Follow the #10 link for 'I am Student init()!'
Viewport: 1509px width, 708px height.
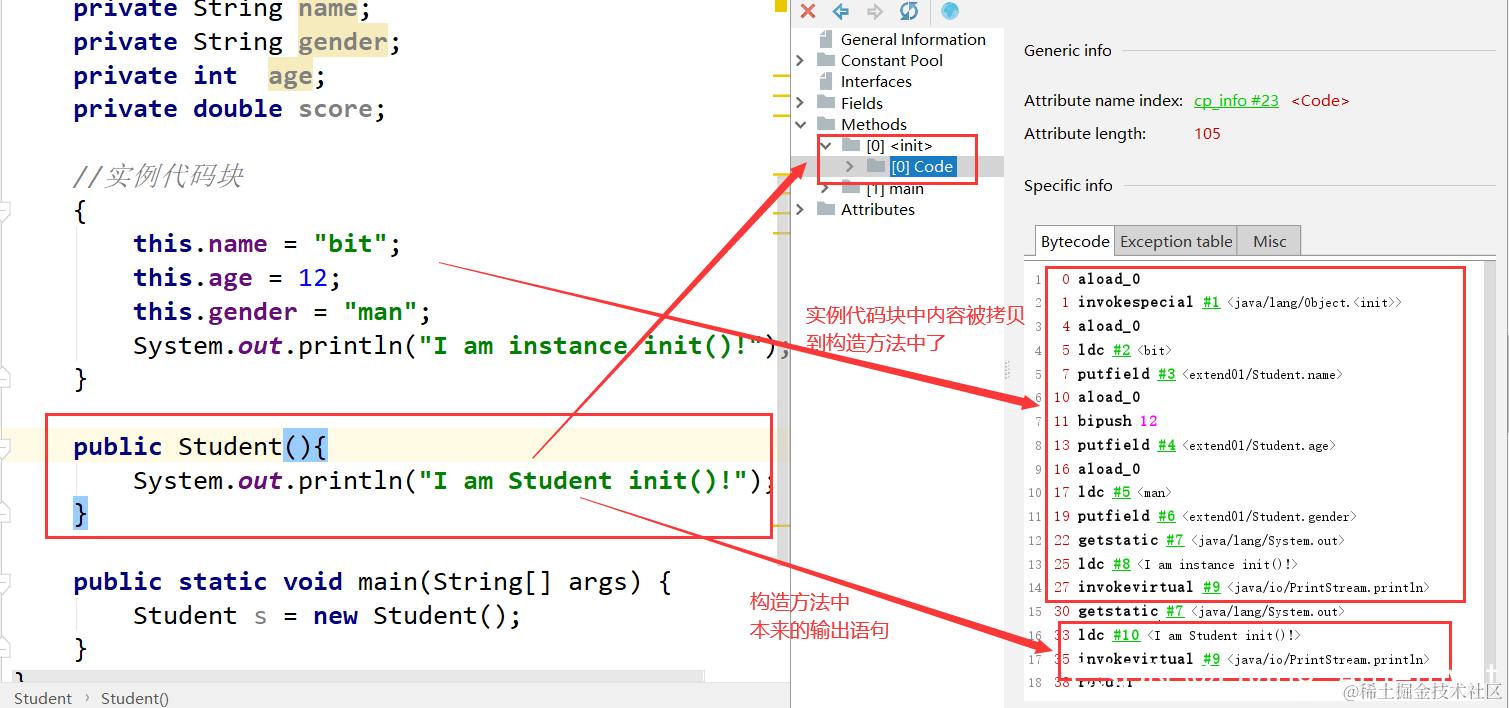tap(1126, 635)
